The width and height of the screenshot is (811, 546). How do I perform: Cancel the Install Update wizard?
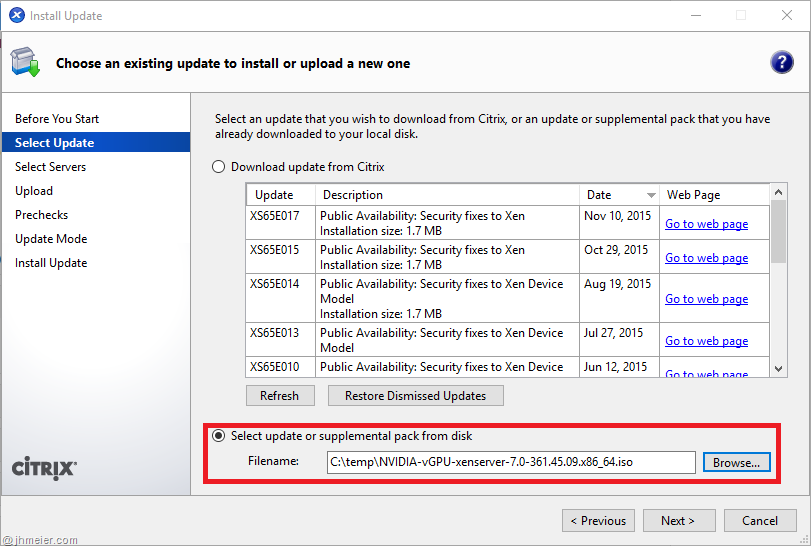point(759,520)
